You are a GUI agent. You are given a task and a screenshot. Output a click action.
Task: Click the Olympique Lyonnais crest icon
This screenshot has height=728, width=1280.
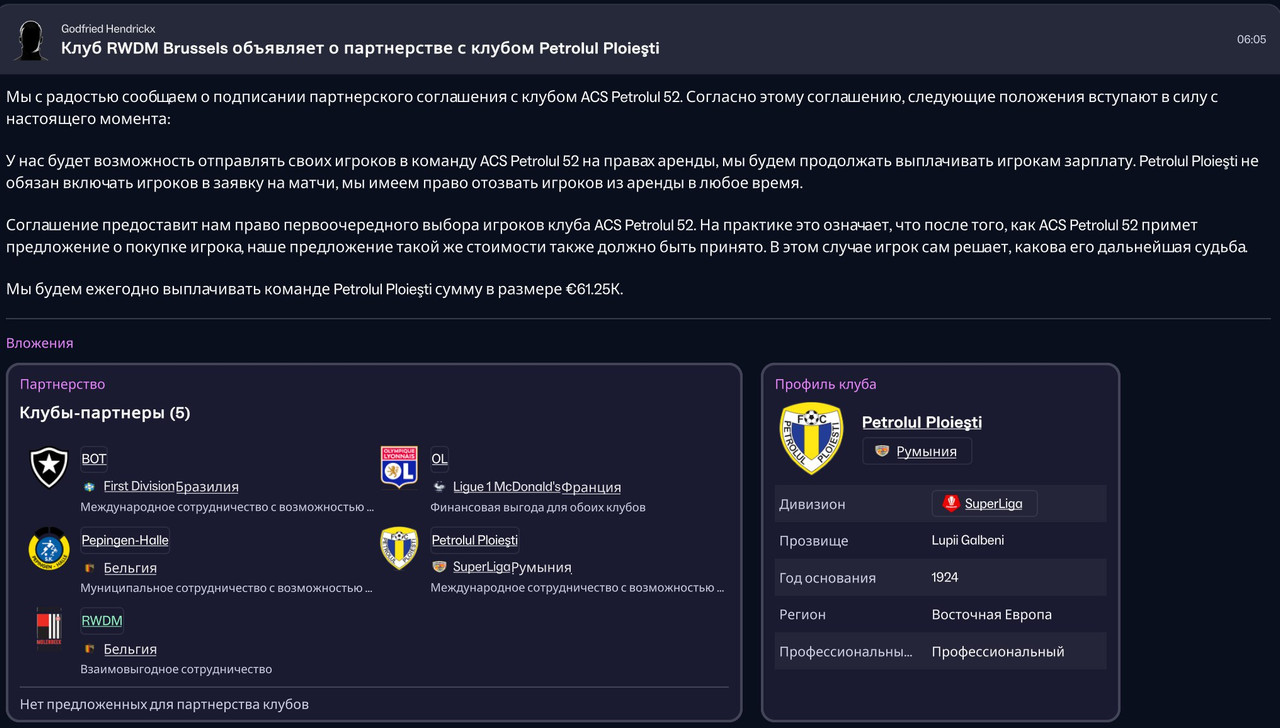[399, 467]
